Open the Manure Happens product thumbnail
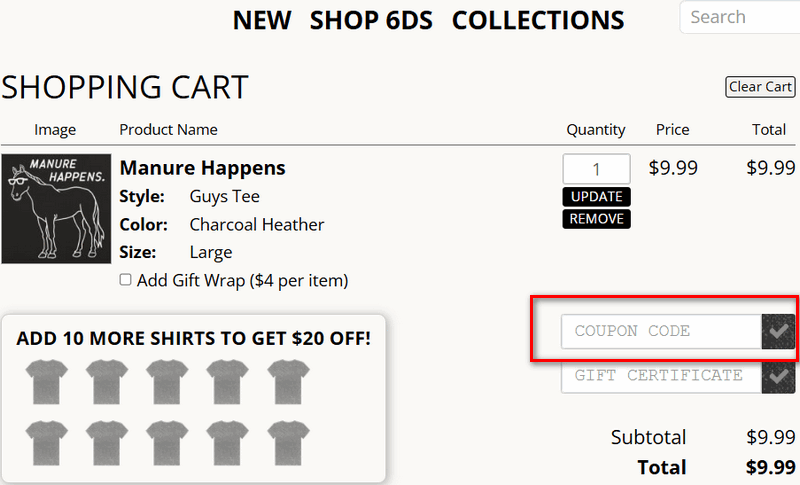800x485 pixels. point(56,208)
